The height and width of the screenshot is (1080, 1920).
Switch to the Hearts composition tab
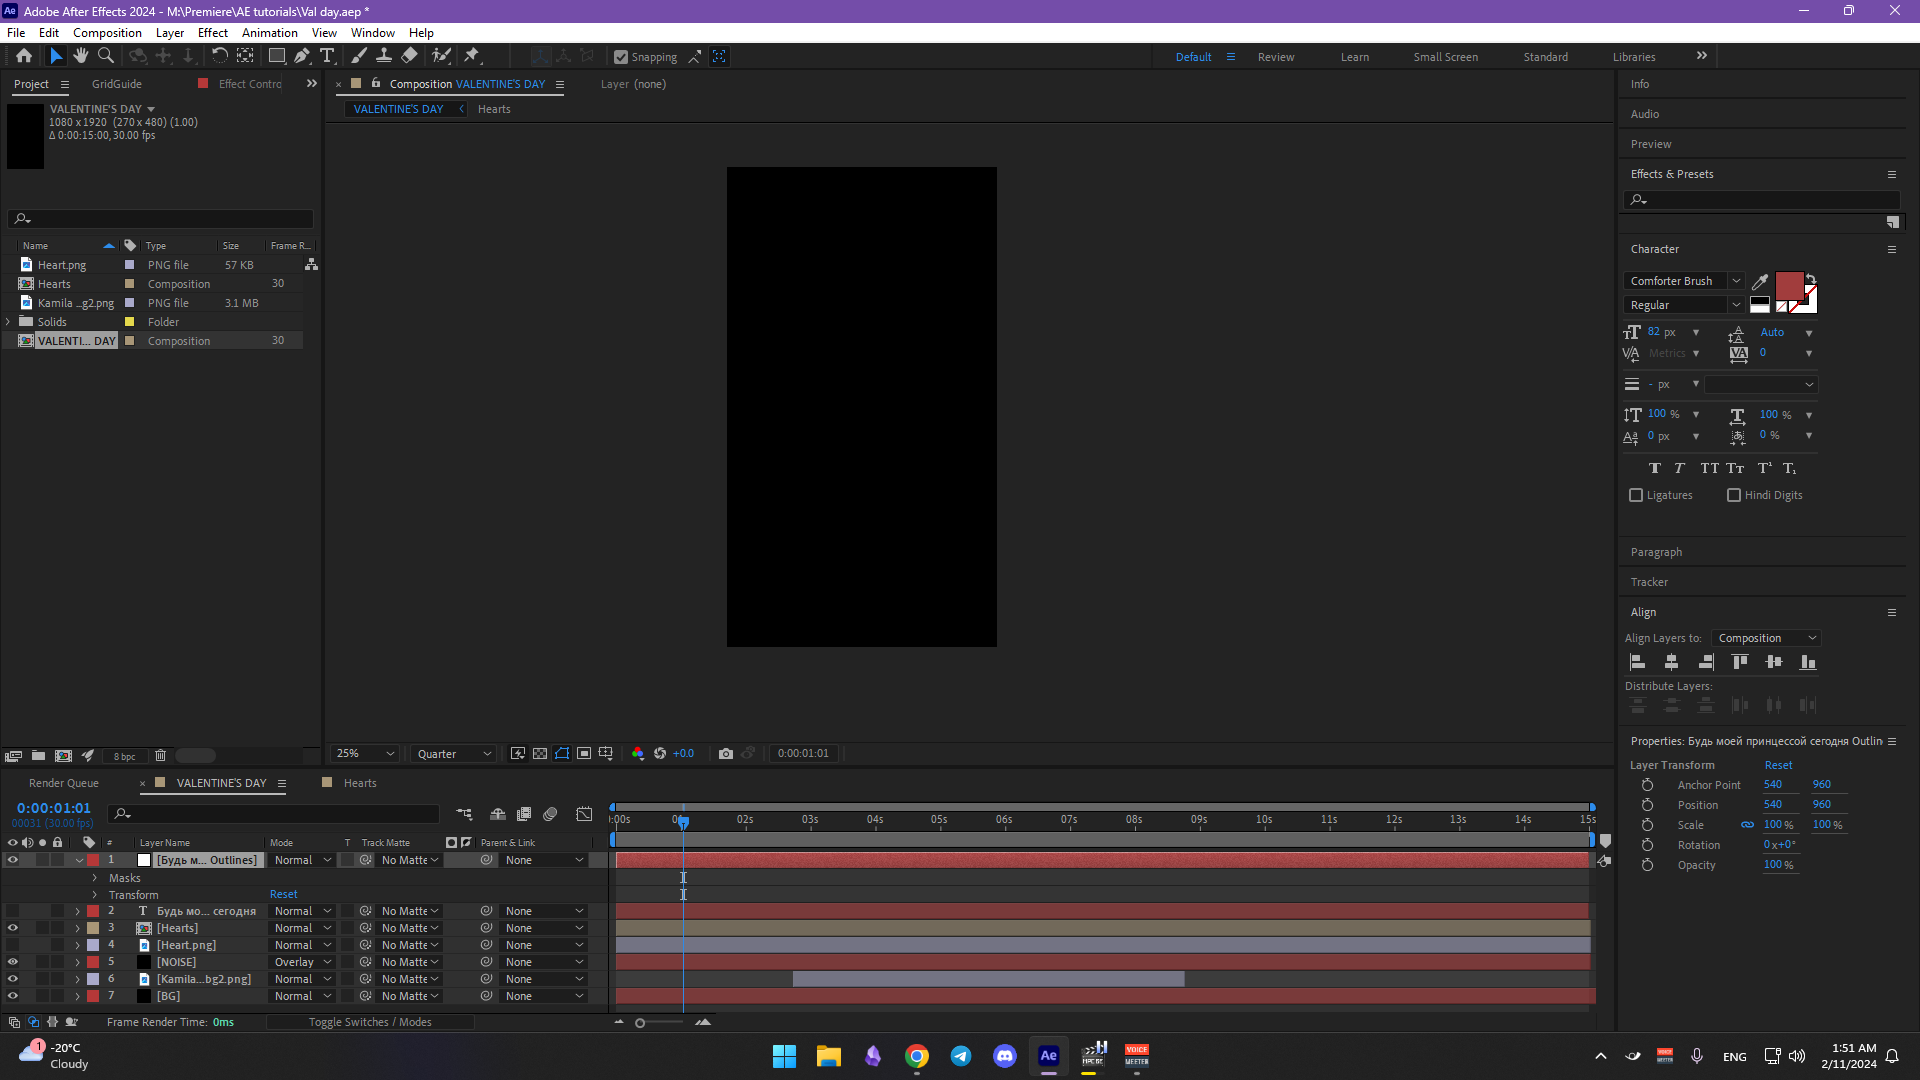pos(359,782)
